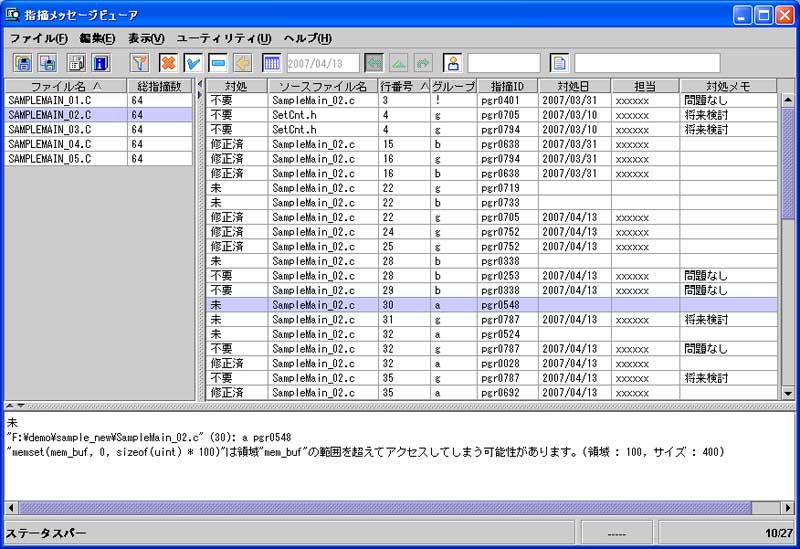Click the input field next to the person icon

[x=504, y=63]
